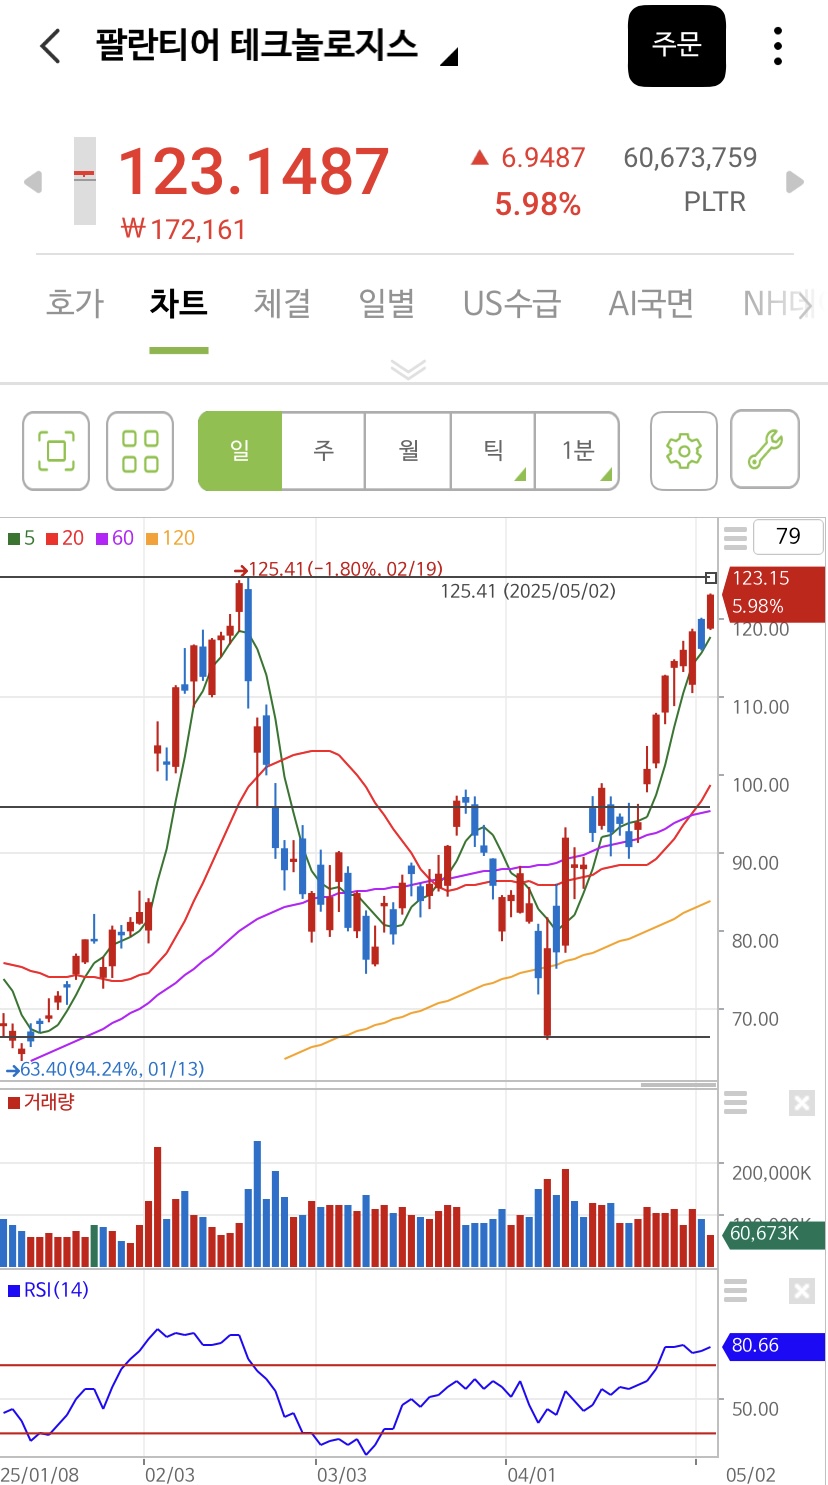Viewport: 828px width, 1485px height.
Task: Tap the 02/03 date axis label
Action: pos(170,1475)
